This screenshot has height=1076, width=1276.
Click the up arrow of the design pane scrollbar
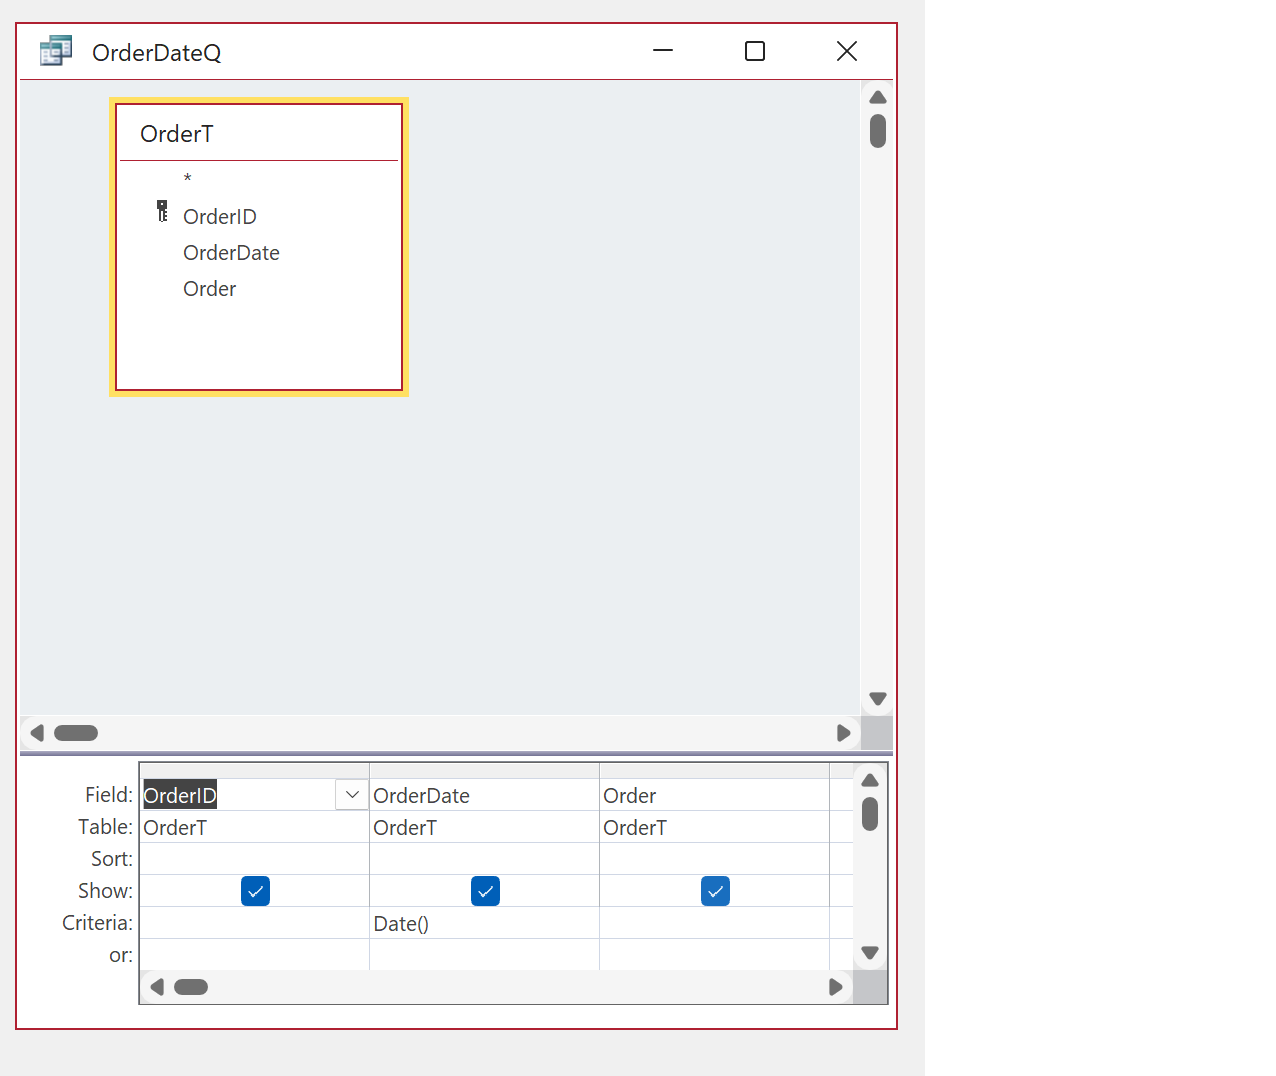877,95
